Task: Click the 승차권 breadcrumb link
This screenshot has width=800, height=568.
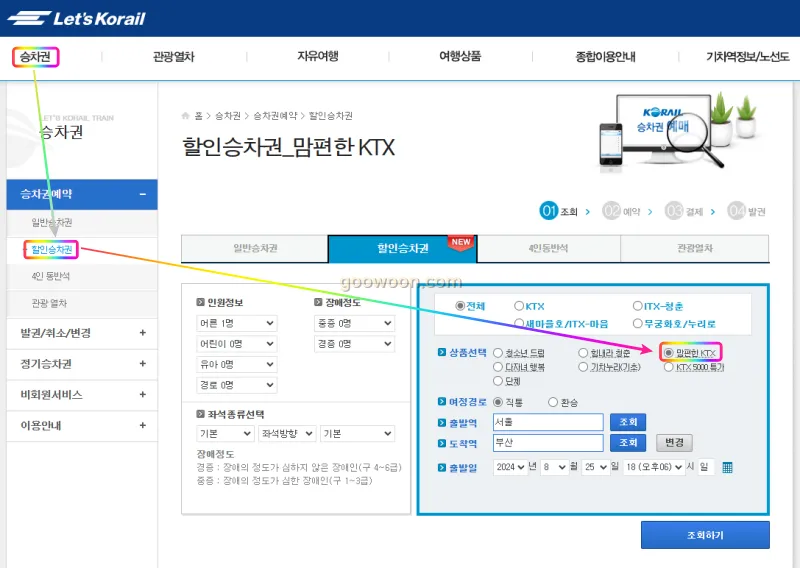Action: pyautogui.click(x=228, y=116)
